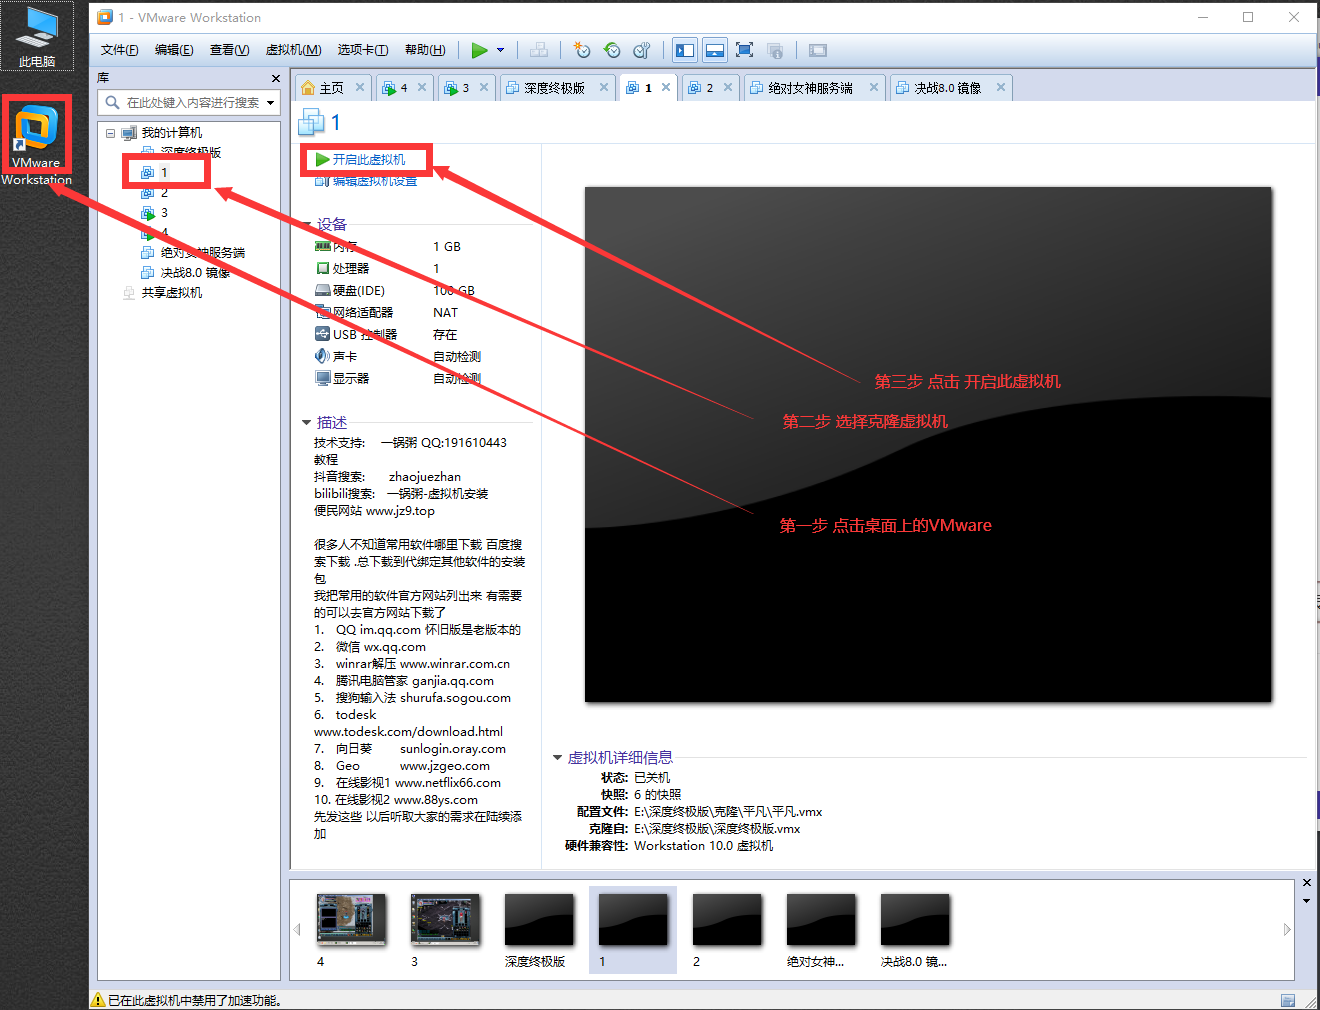Click the 内存 memory device icon
1320x1010 pixels.
(323, 246)
